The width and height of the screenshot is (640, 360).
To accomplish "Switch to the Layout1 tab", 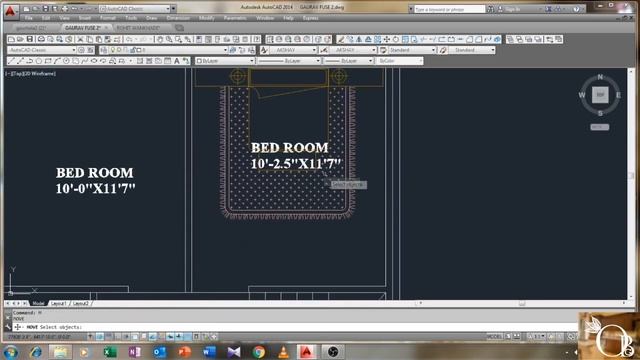I will tap(58, 303).
